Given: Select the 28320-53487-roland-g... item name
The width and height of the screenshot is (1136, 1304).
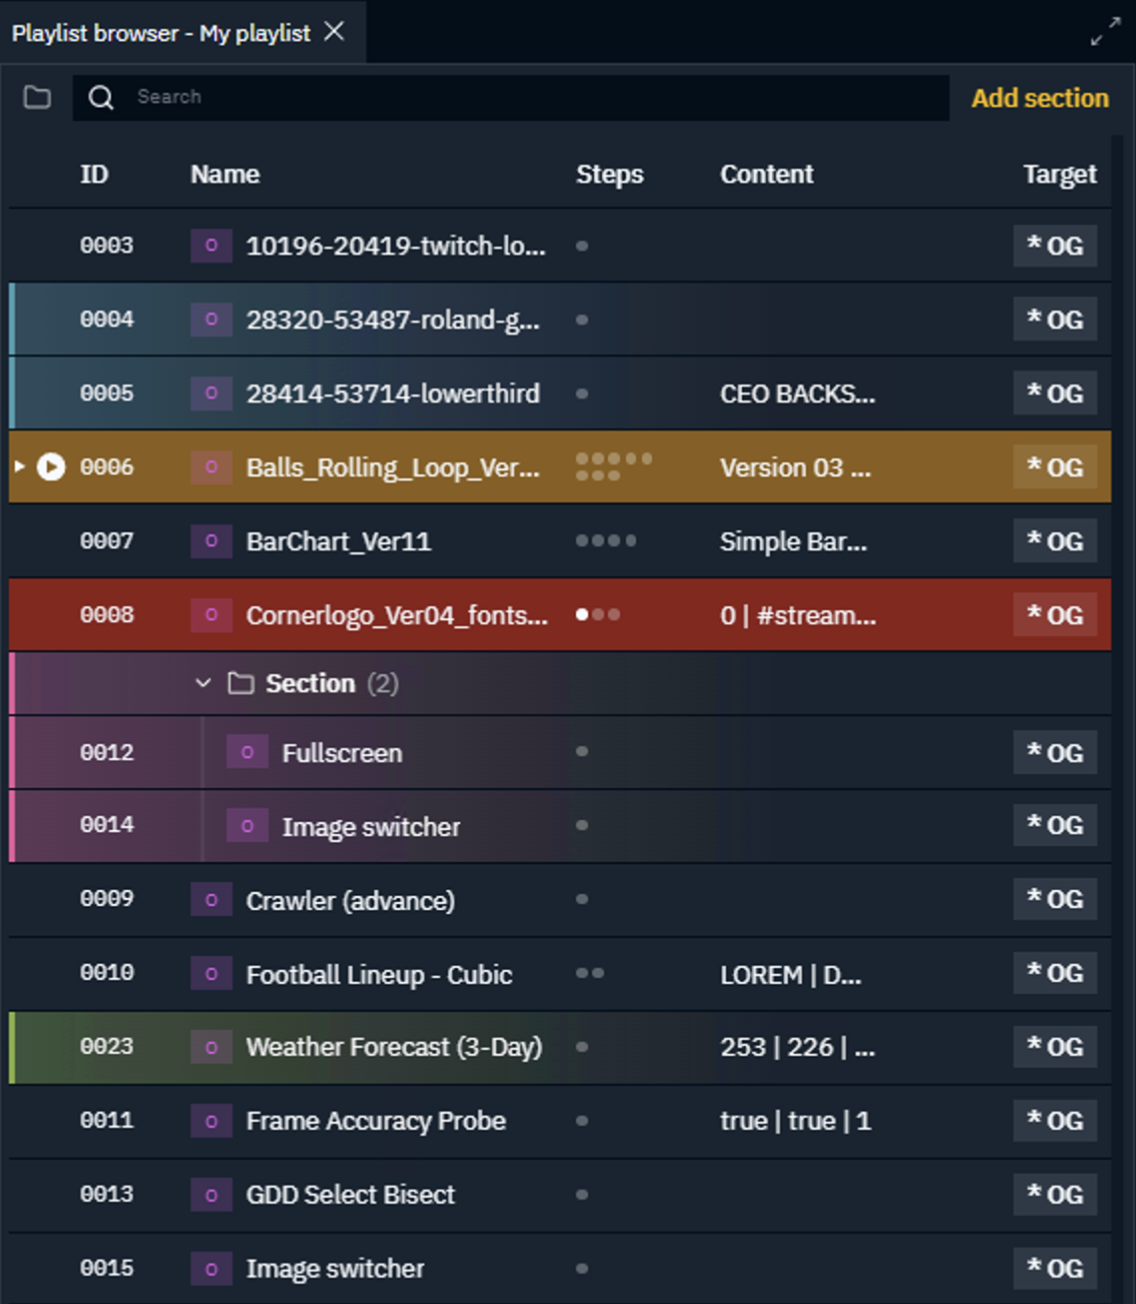Looking at the screenshot, I should coord(393,320).
